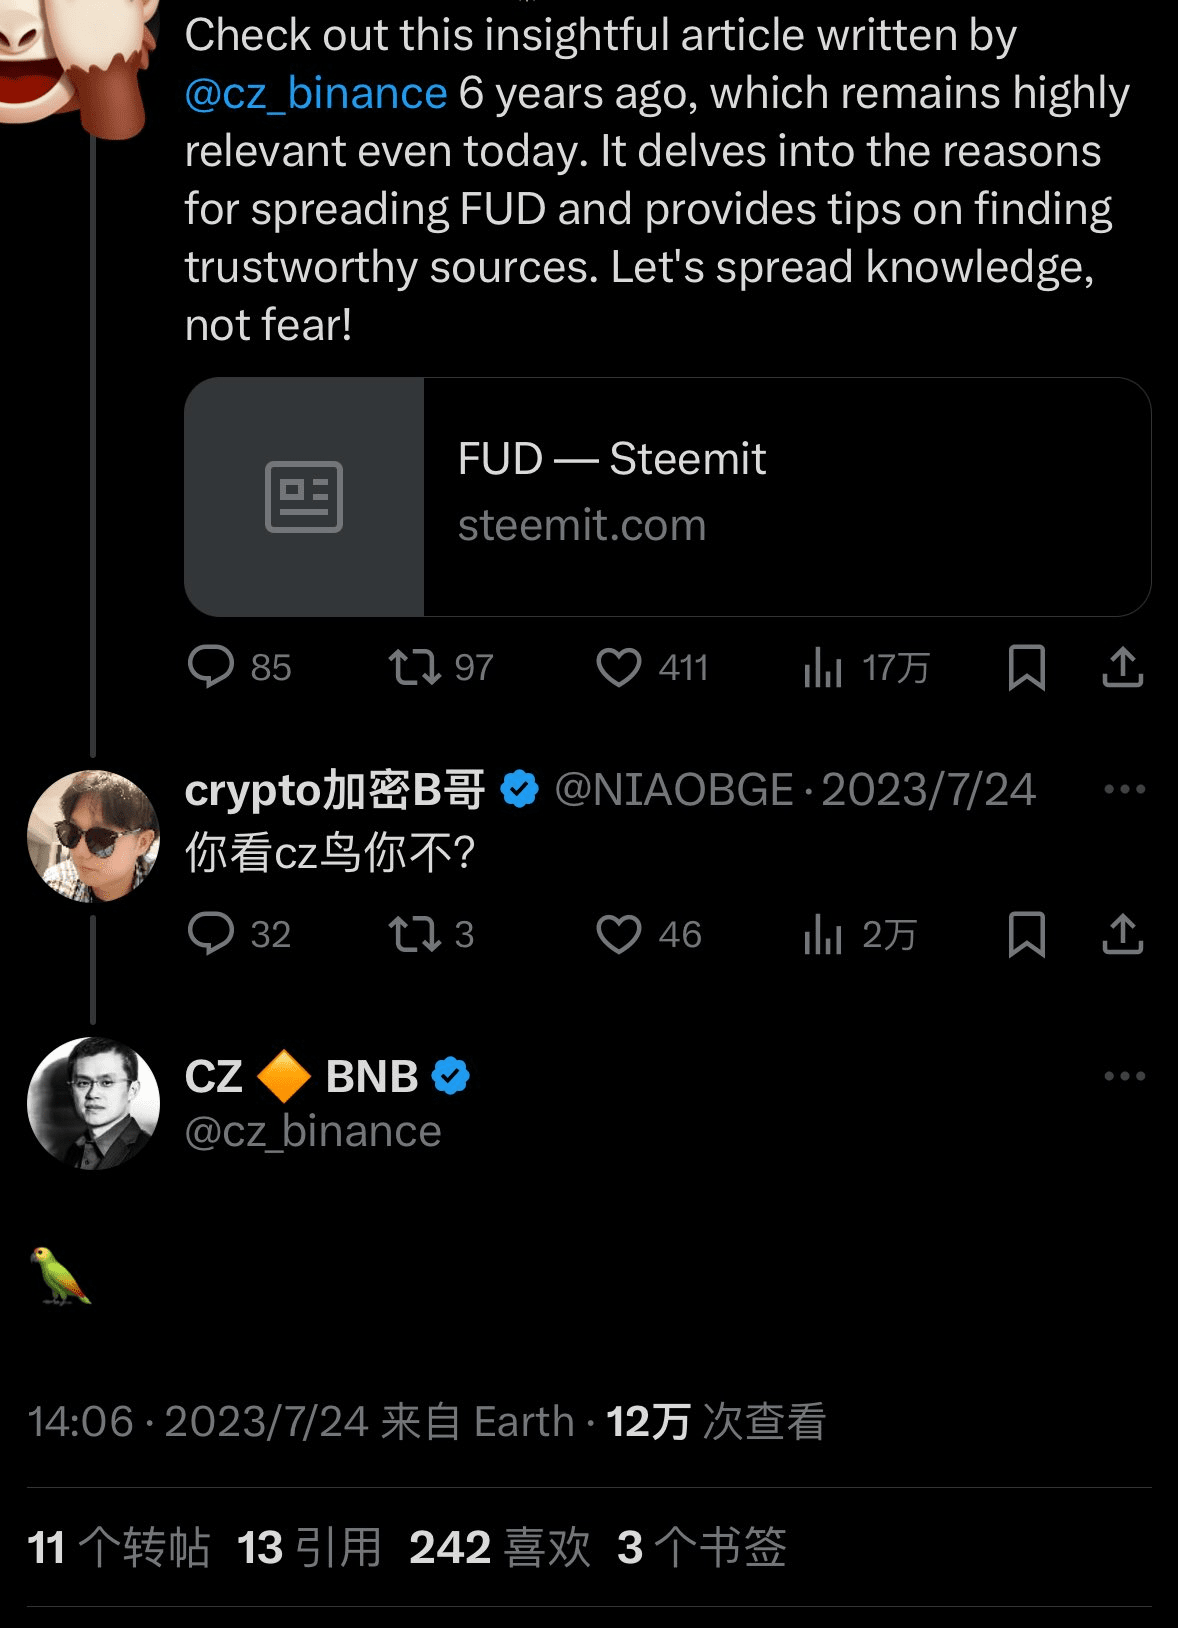Open the @cz_binance mention link
The image size is (1178, 1628).
click(316, 93)
